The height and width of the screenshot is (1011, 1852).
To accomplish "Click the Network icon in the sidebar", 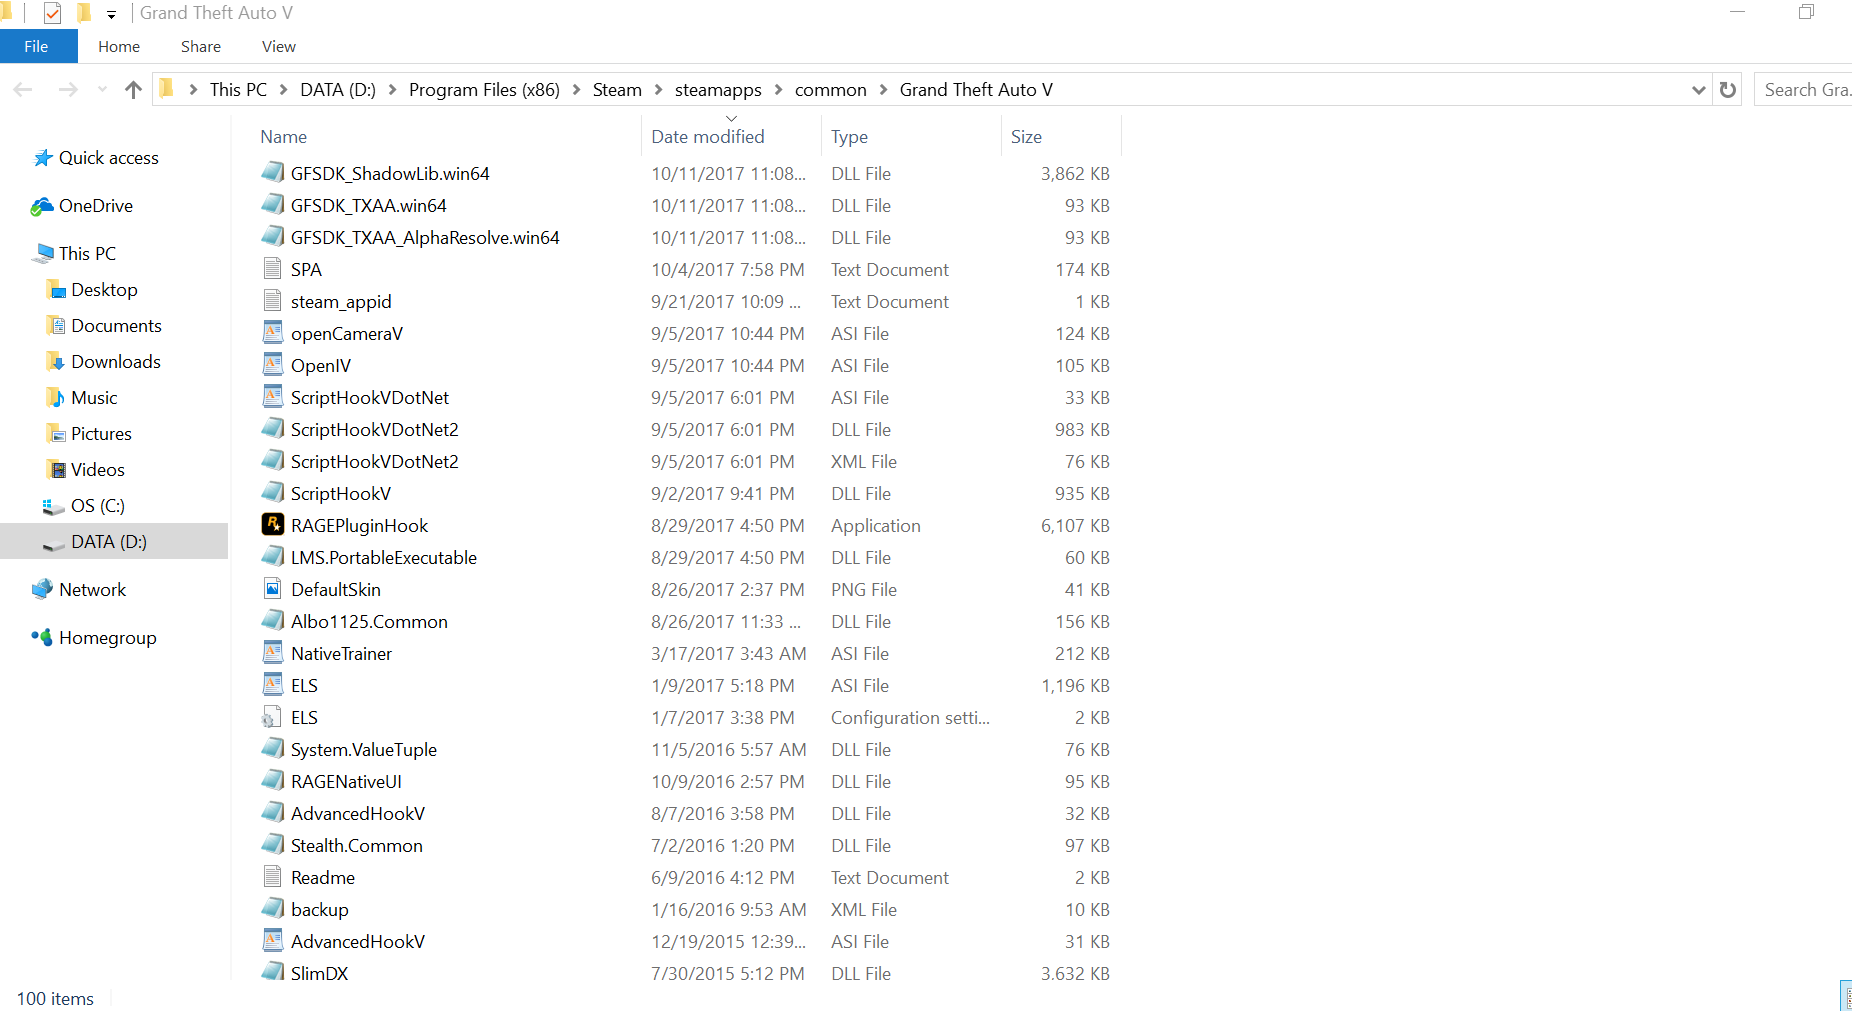I will 42,590.
